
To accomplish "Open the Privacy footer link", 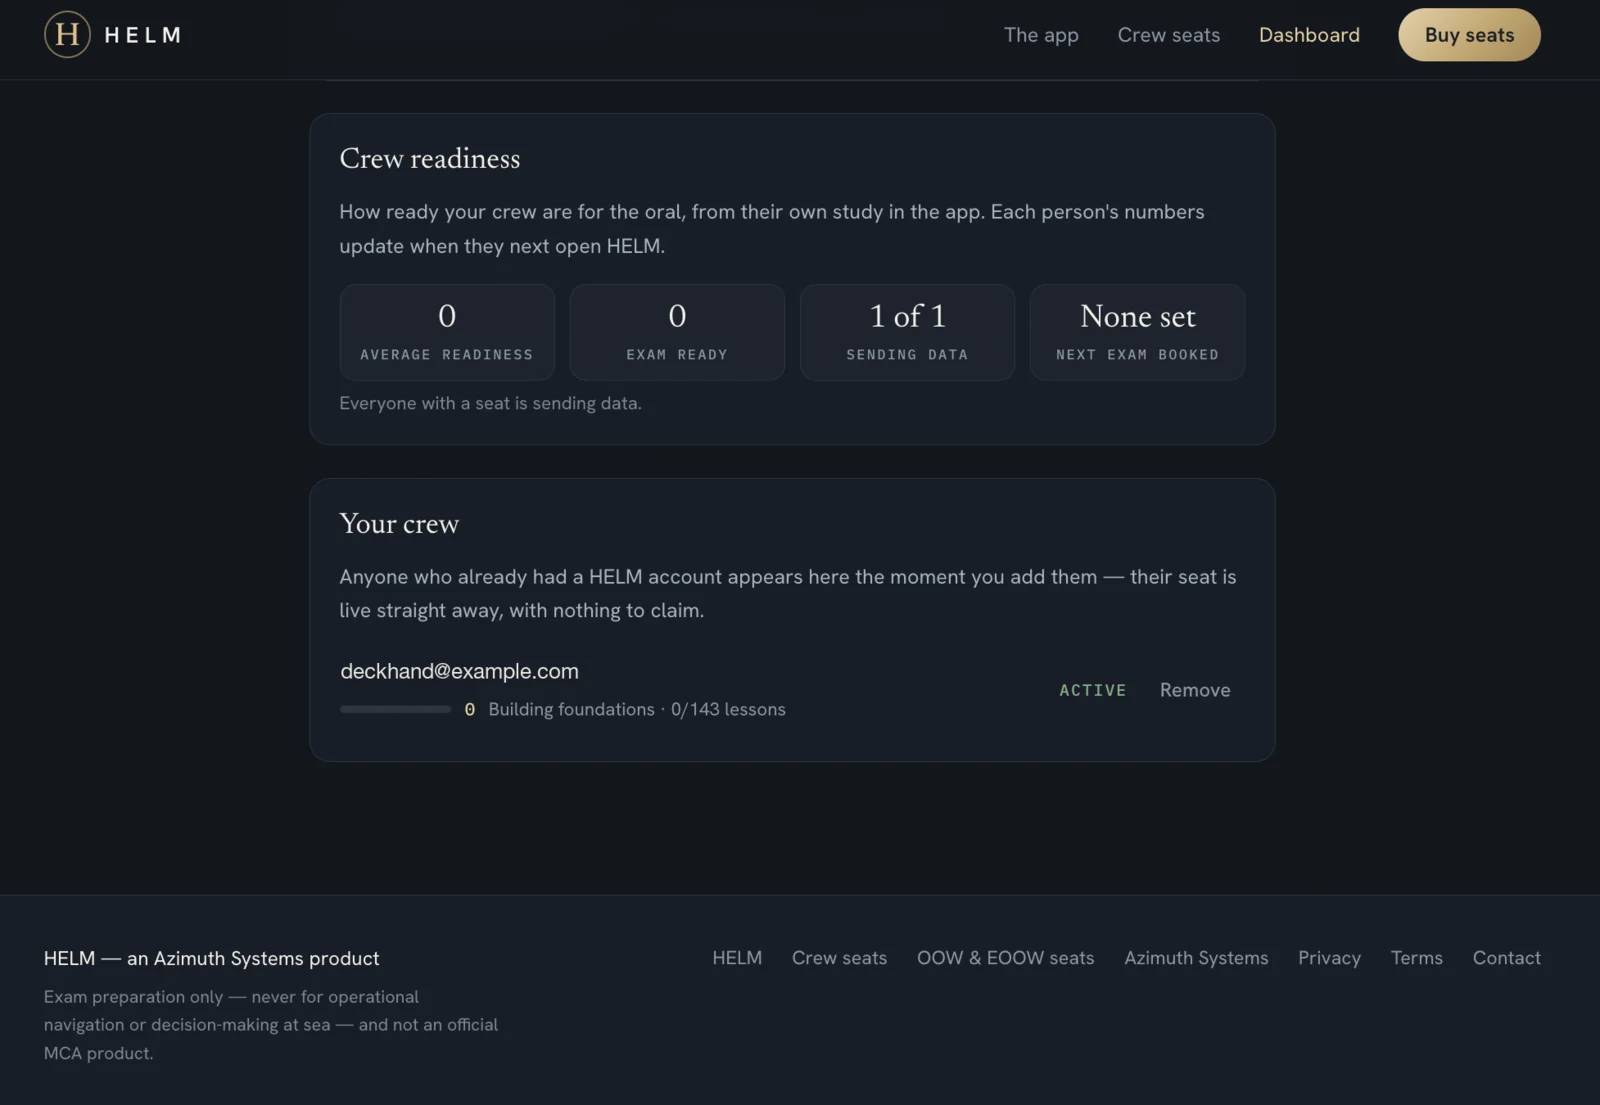I will 1329,958.
